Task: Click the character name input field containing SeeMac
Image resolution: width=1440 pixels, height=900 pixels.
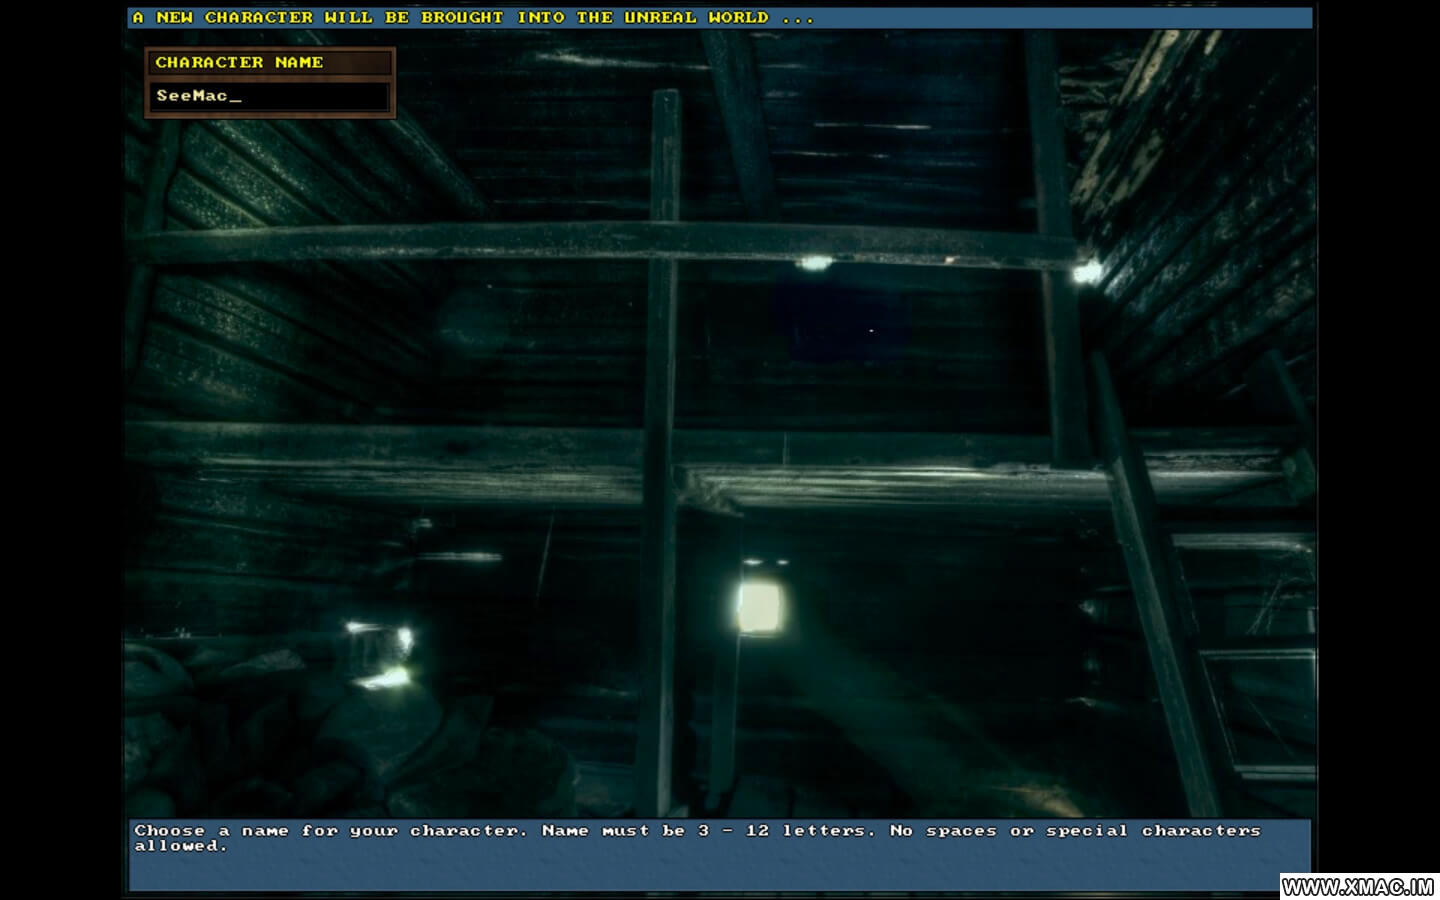Action: pos(270,97)
